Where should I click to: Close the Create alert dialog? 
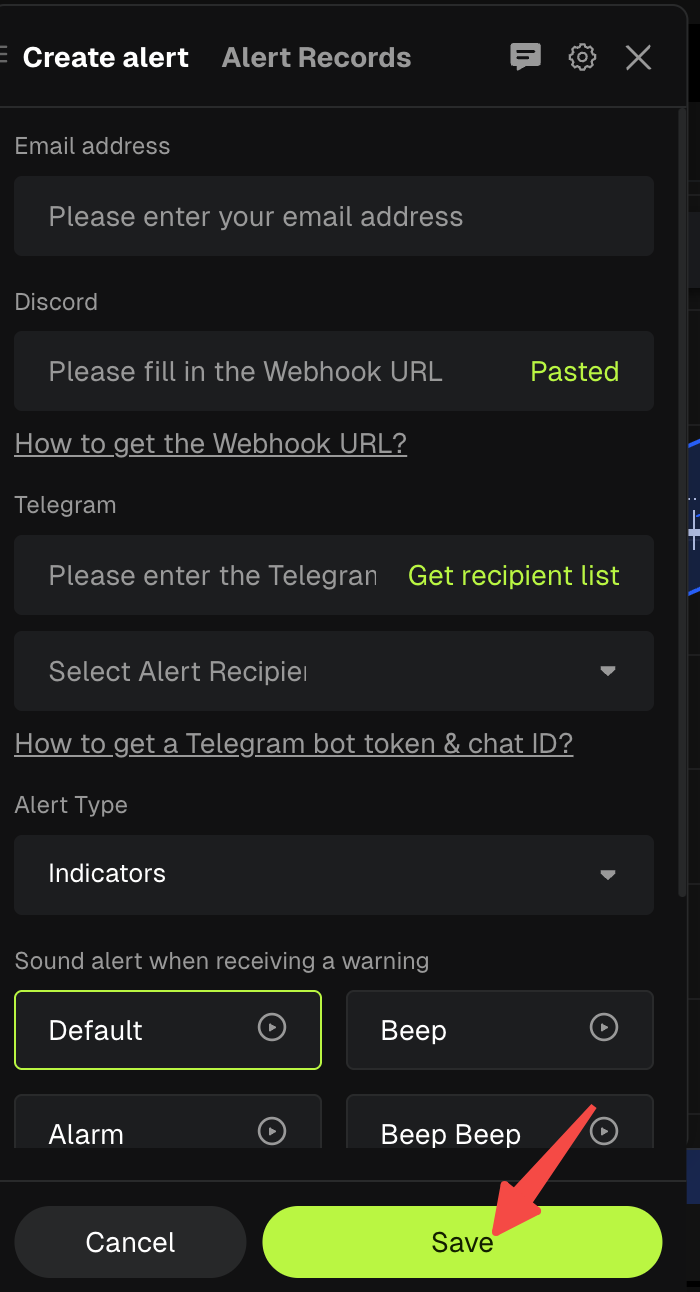coord(638,57)
